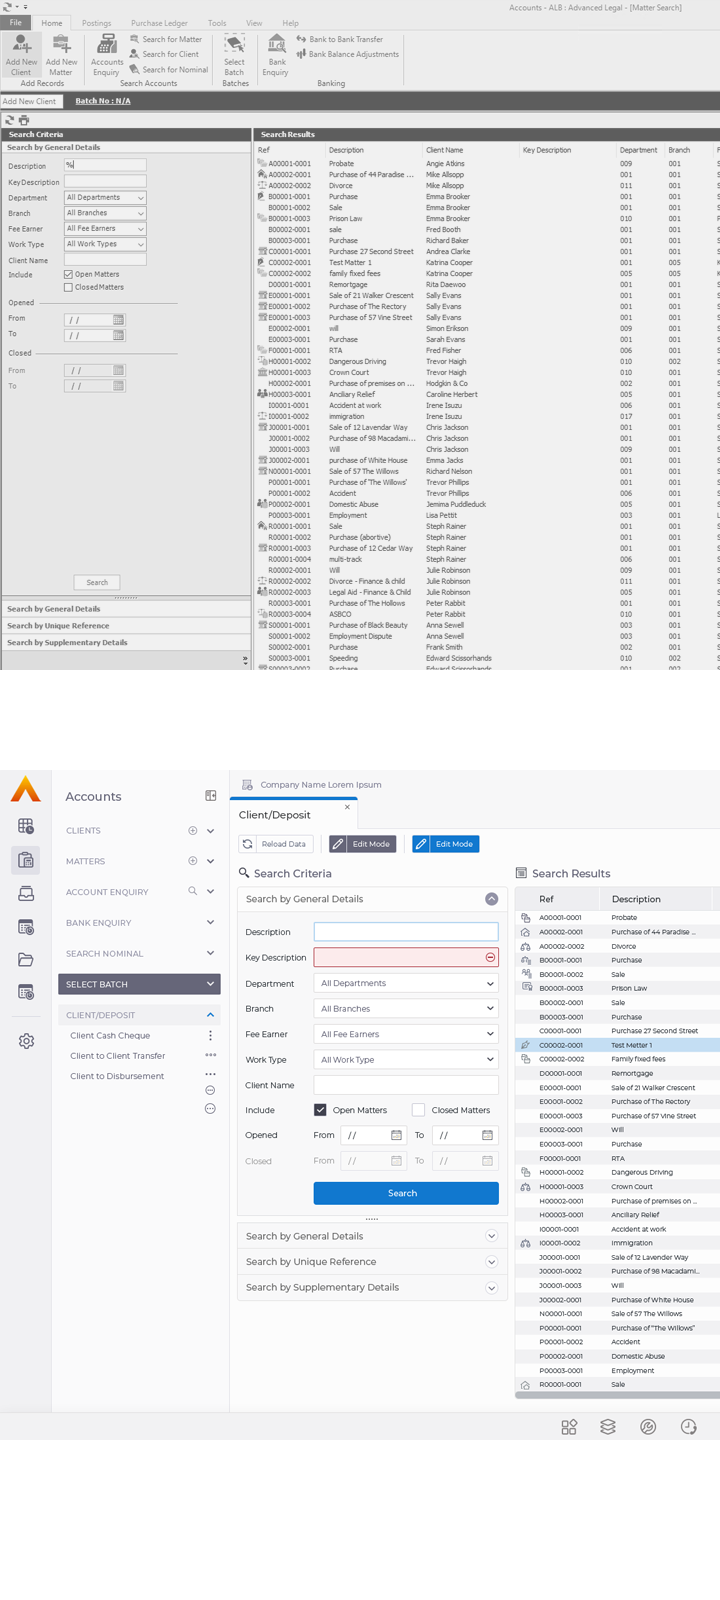Open the Help ribbon tab
720x1600 pixels.
pos(290,23)
